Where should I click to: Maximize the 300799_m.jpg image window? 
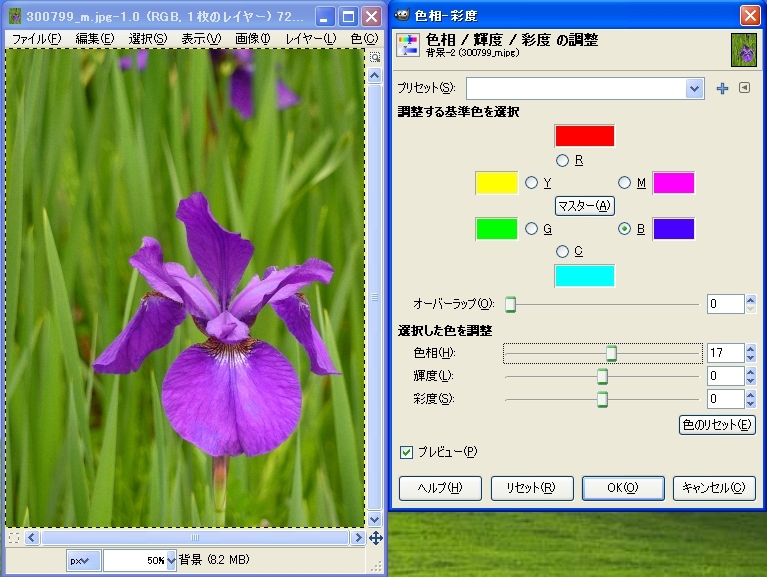pos(348,17)
